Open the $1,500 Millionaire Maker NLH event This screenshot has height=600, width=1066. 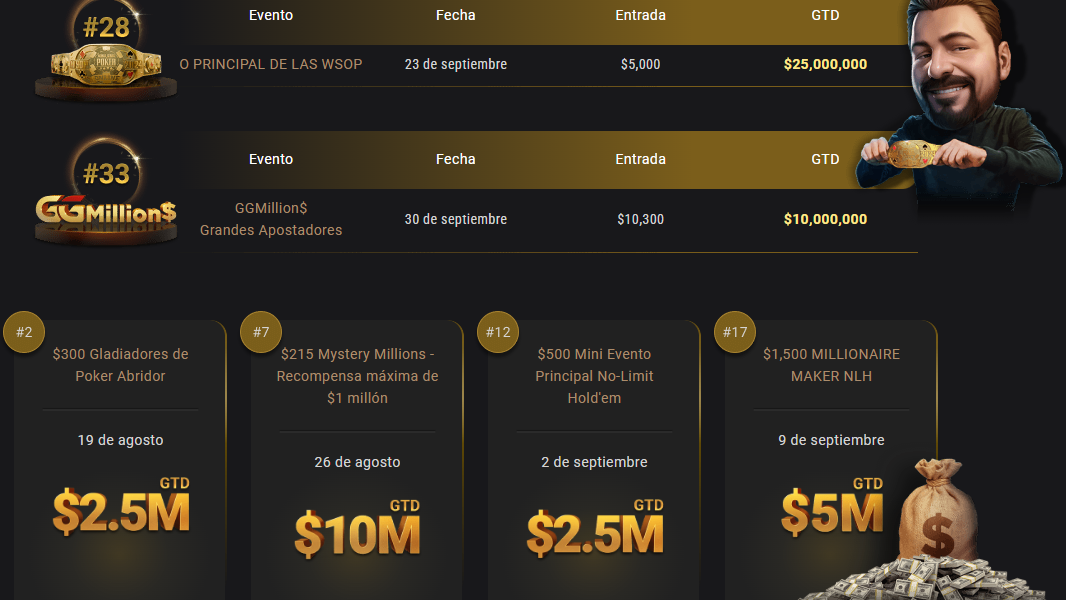pos(831,365)
